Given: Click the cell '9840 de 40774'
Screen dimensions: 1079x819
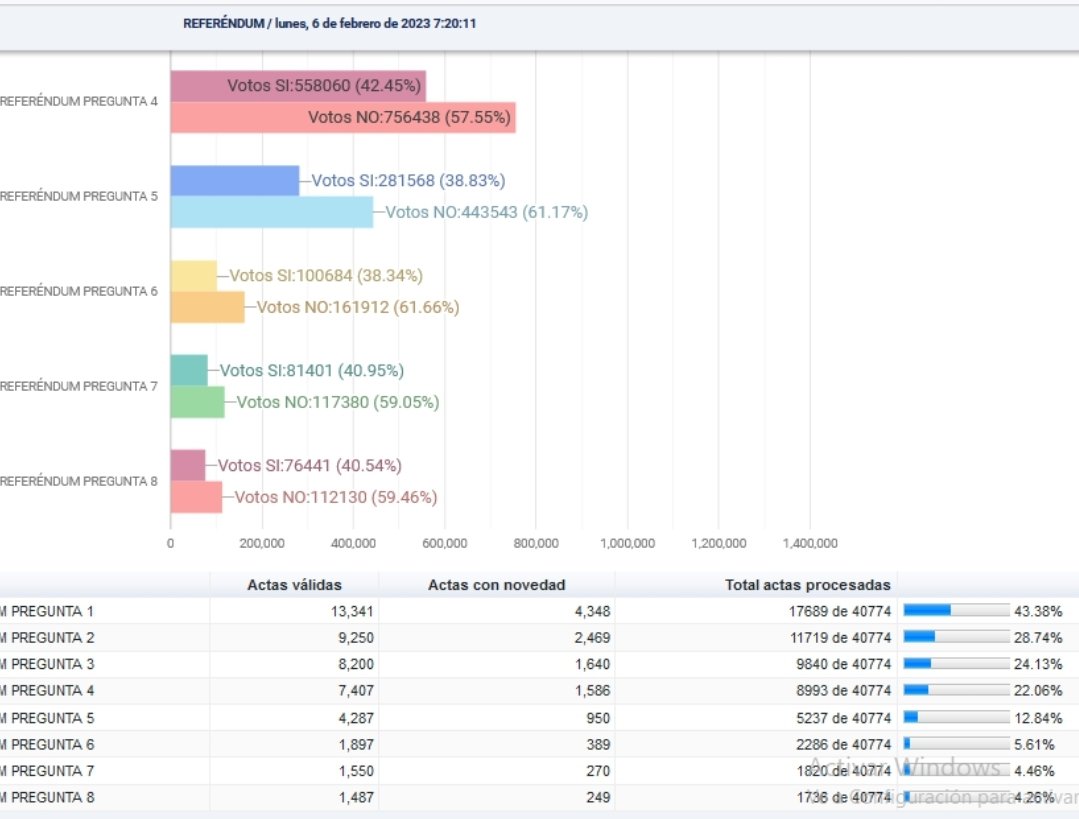Looking at the screenshot, I should coord(844,664).
